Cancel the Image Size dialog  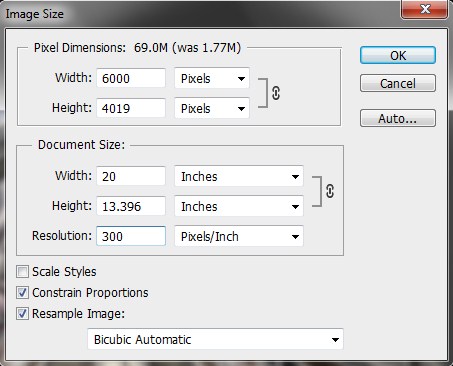(x=398, y=83)
